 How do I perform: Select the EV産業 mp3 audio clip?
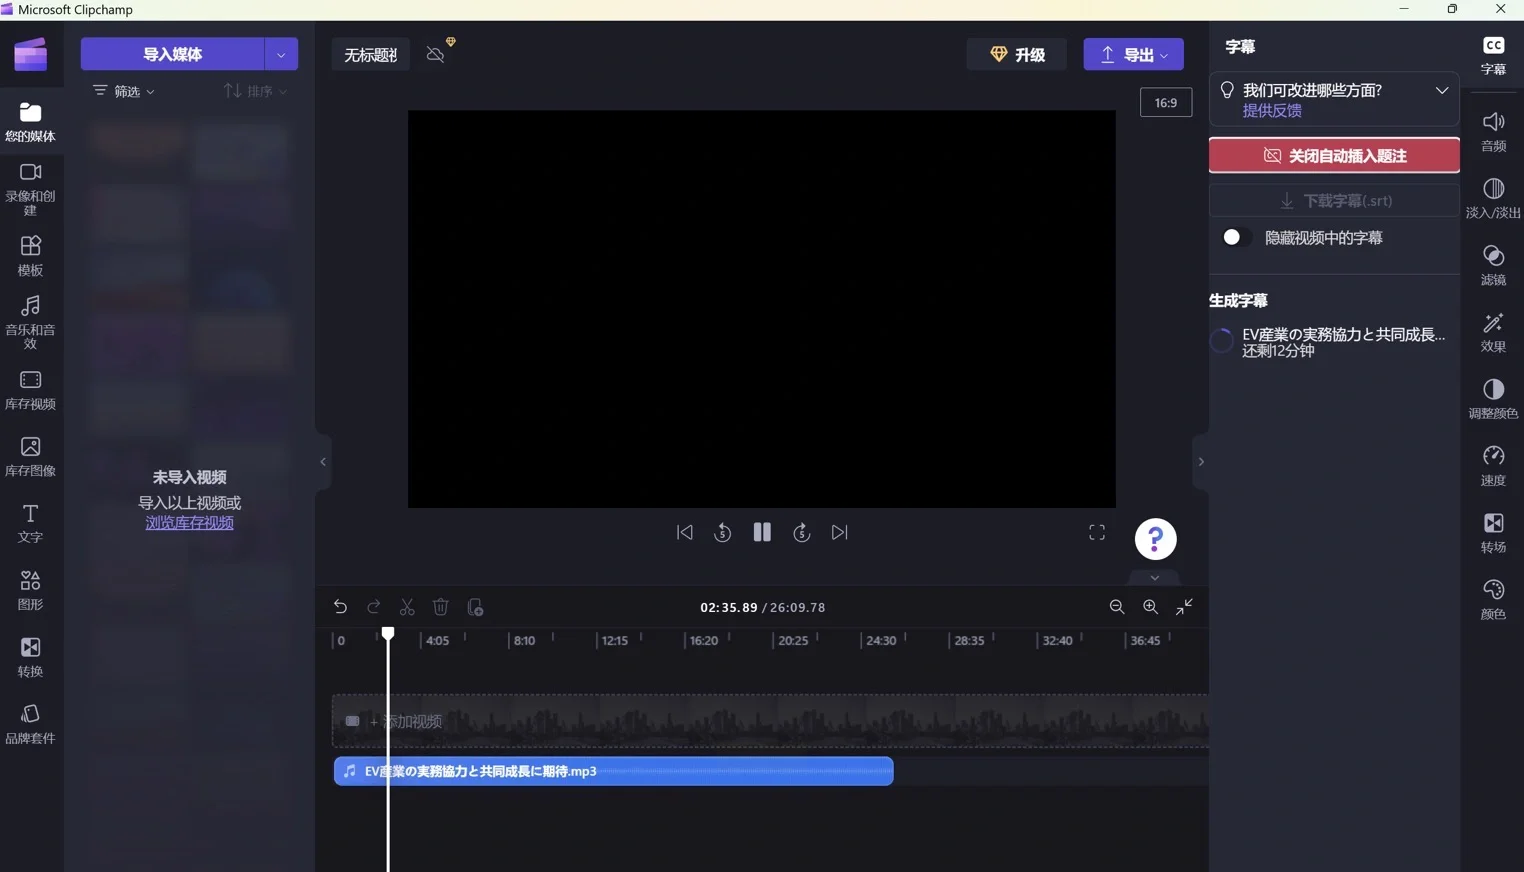pyautogui.click(x=613, y=771)
